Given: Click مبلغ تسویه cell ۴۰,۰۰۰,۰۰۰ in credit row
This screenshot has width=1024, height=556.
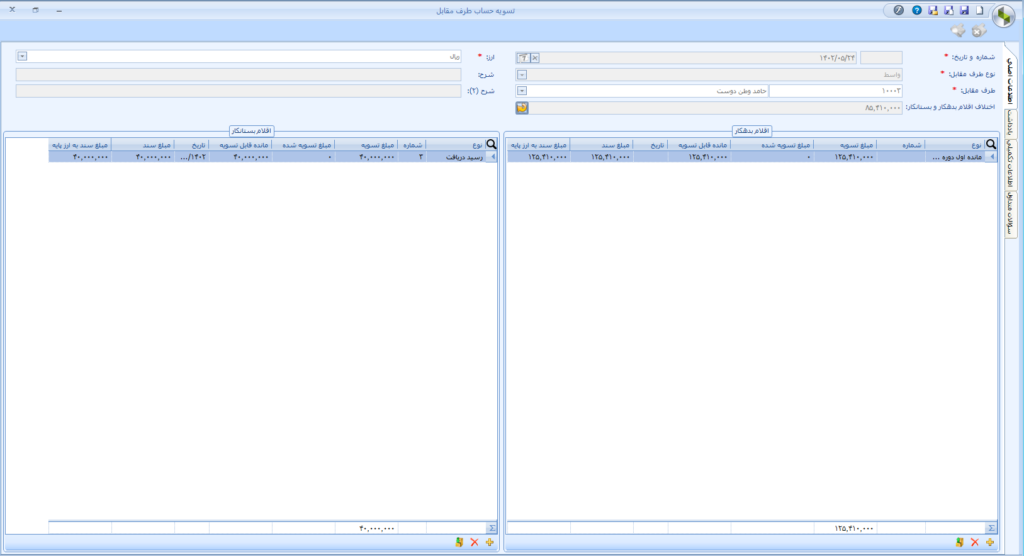Looking at the screenshot, I should [x=367, y=157].
